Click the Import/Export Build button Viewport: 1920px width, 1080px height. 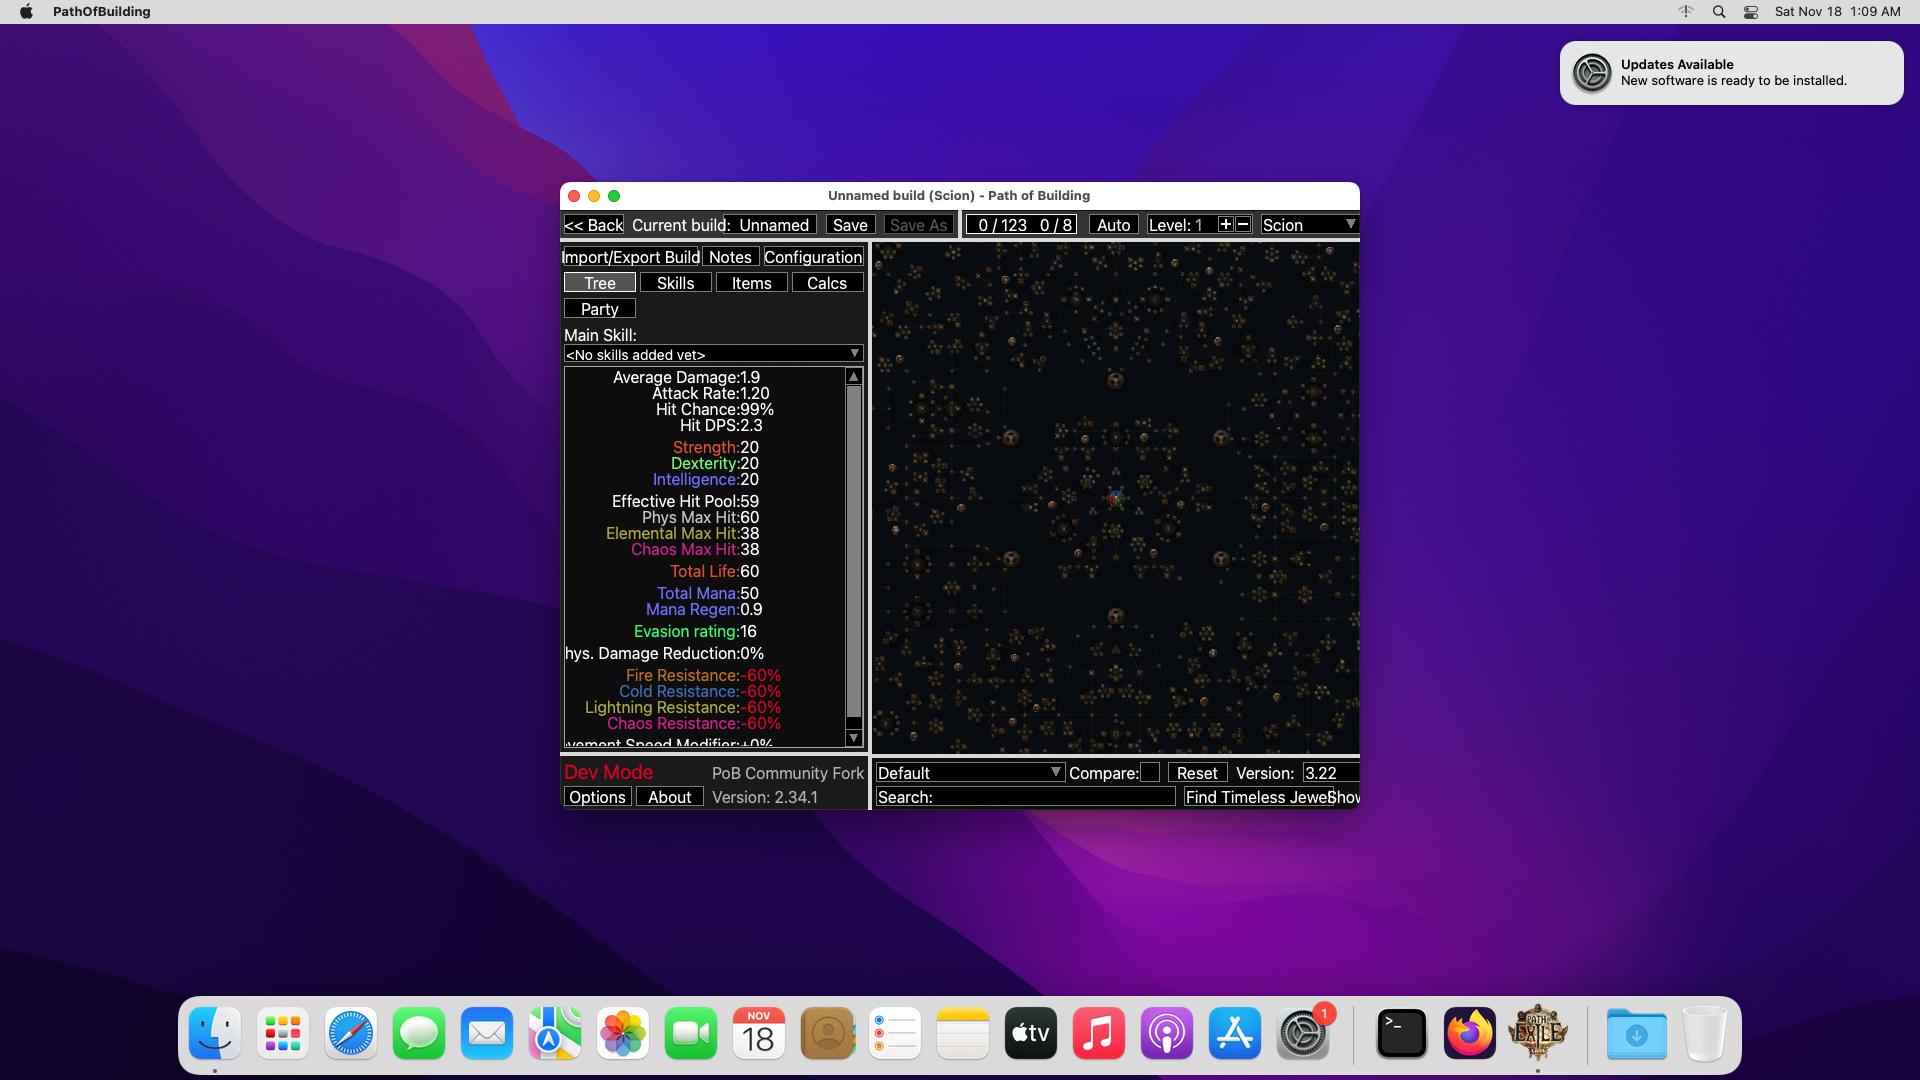click(630, 256)
